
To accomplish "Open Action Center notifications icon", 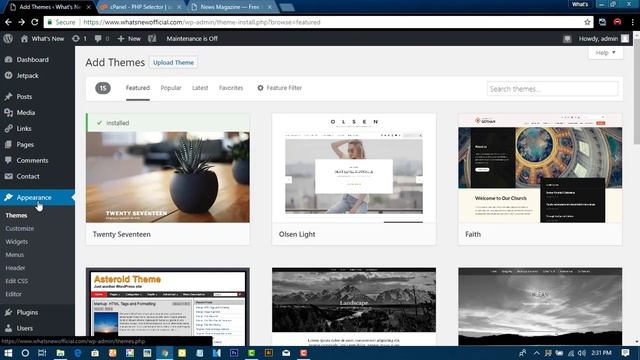I will coord(626,353).
